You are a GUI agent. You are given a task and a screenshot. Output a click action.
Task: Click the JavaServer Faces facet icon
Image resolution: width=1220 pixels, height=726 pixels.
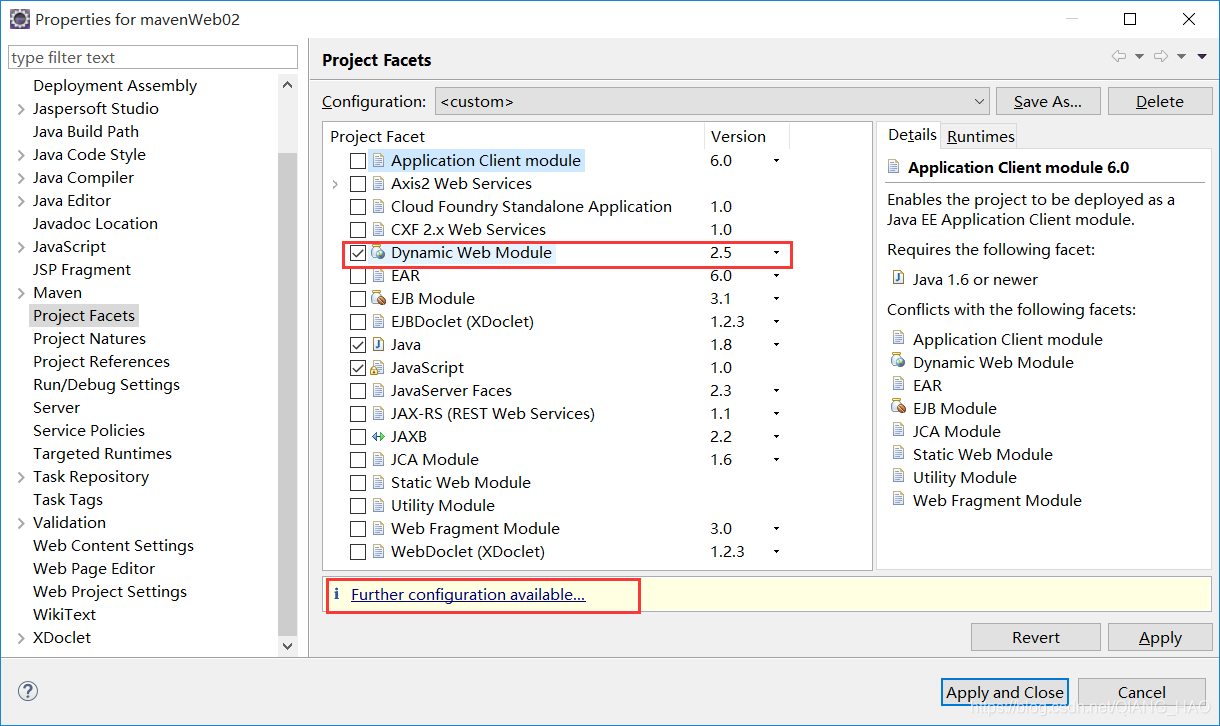point(378,391)
